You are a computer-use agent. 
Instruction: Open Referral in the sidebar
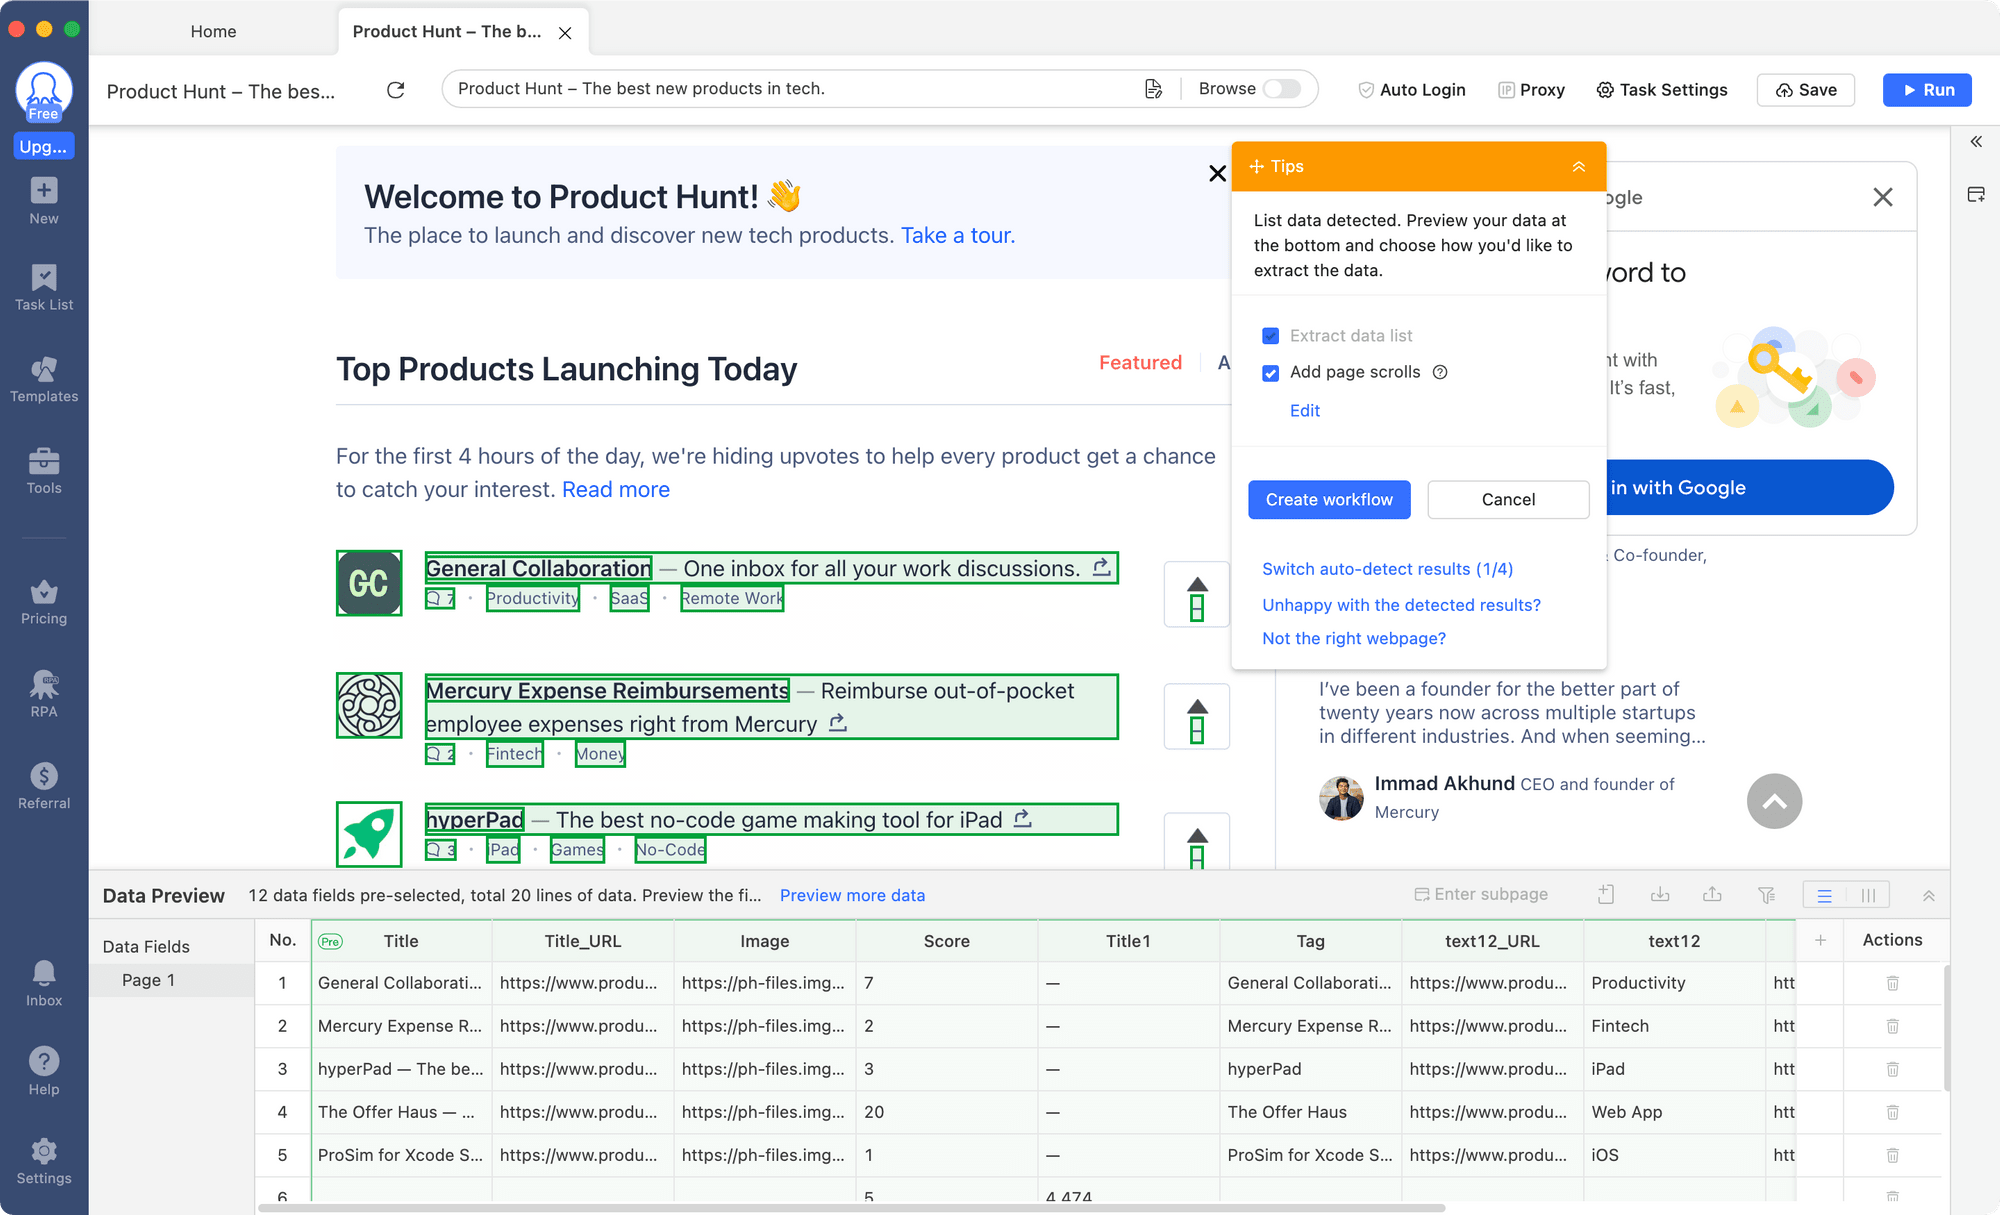[x=44, y=786]
